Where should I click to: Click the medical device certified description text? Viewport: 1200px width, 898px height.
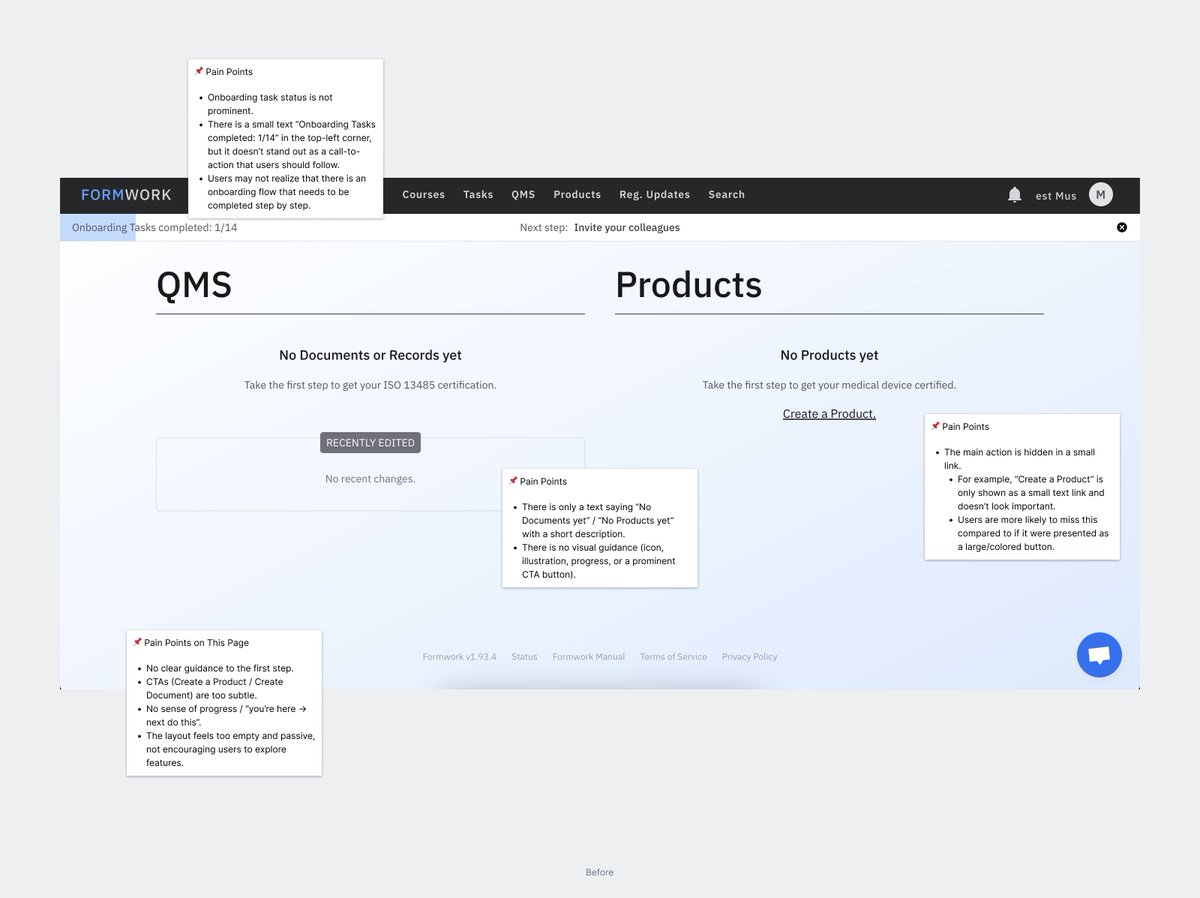829,385
